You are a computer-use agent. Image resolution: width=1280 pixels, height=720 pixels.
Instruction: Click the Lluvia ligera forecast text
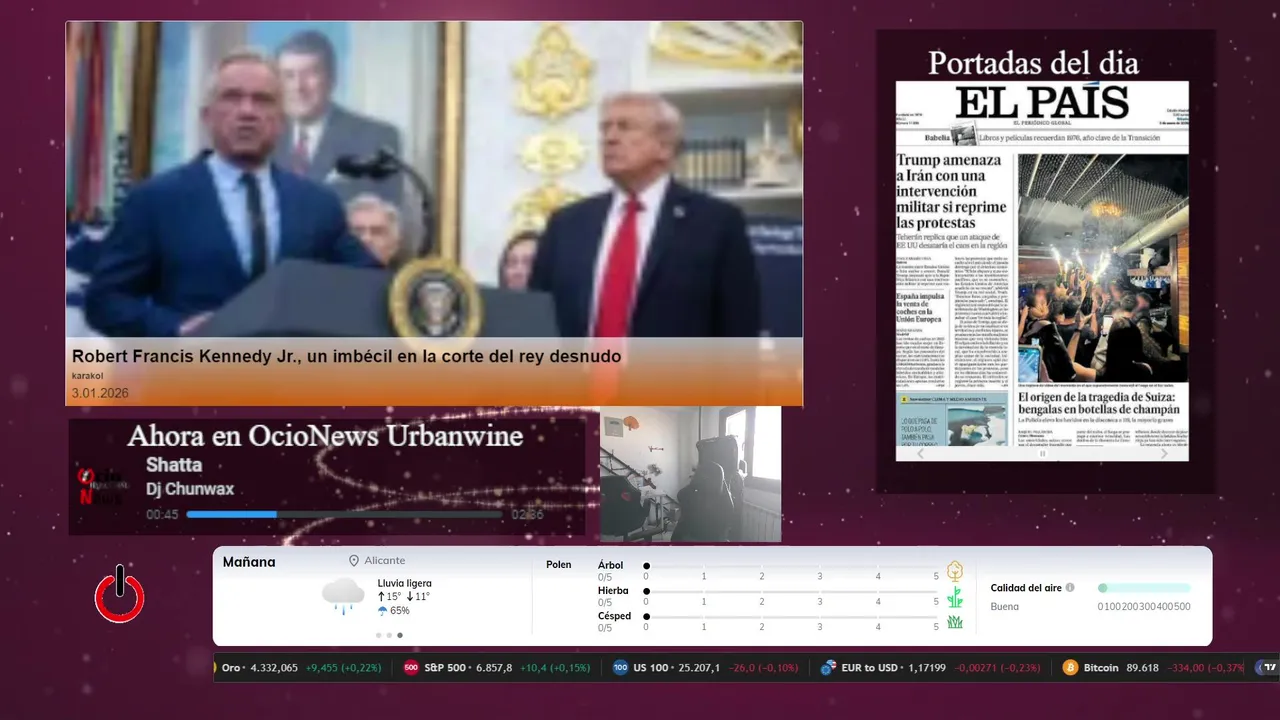[405, 583]
